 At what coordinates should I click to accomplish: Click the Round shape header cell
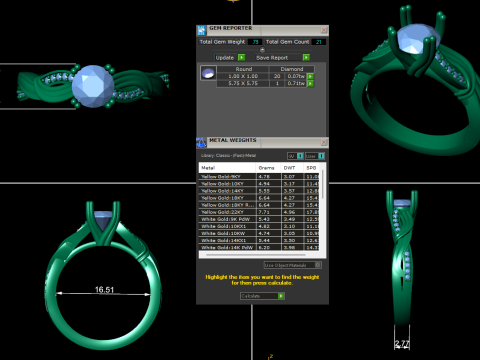tap(243, 69)
